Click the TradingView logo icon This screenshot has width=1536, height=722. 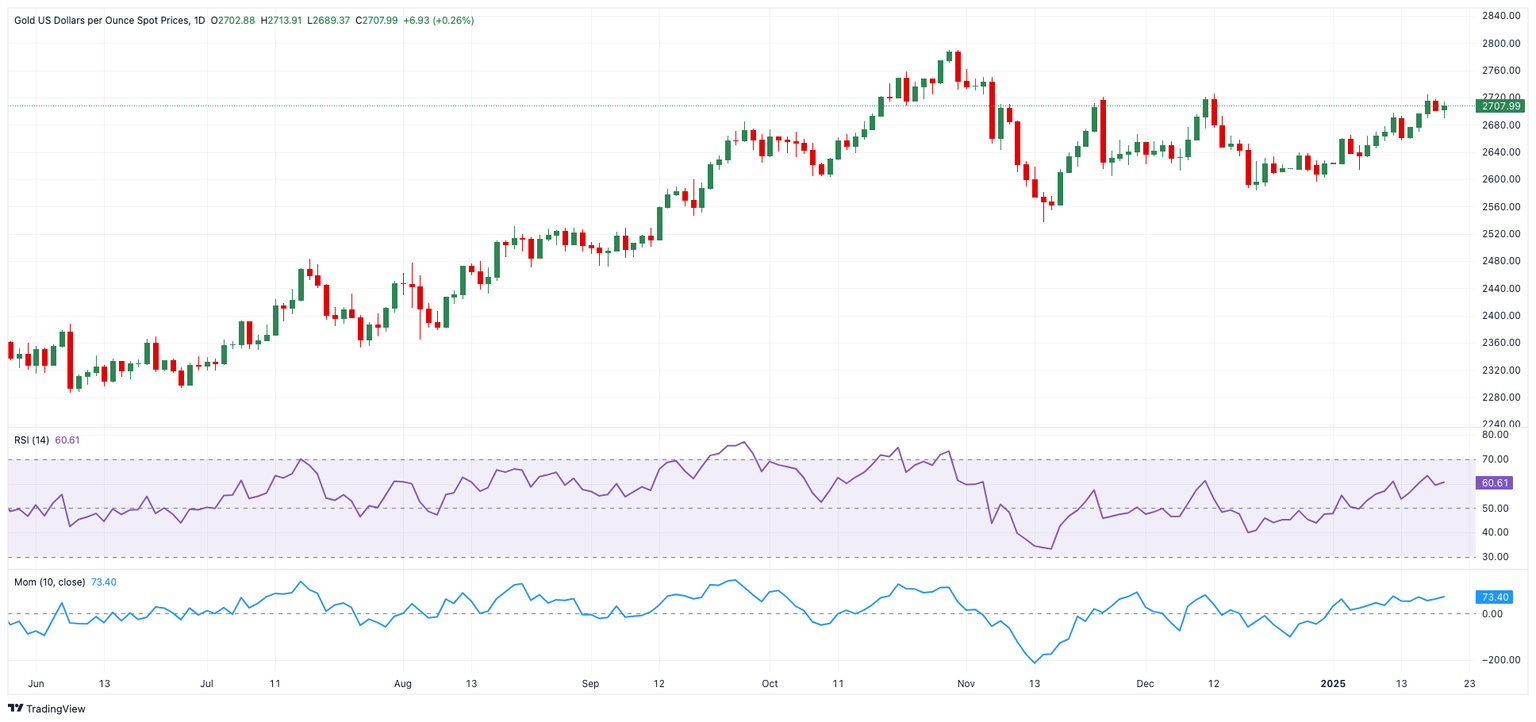[14, 709]
